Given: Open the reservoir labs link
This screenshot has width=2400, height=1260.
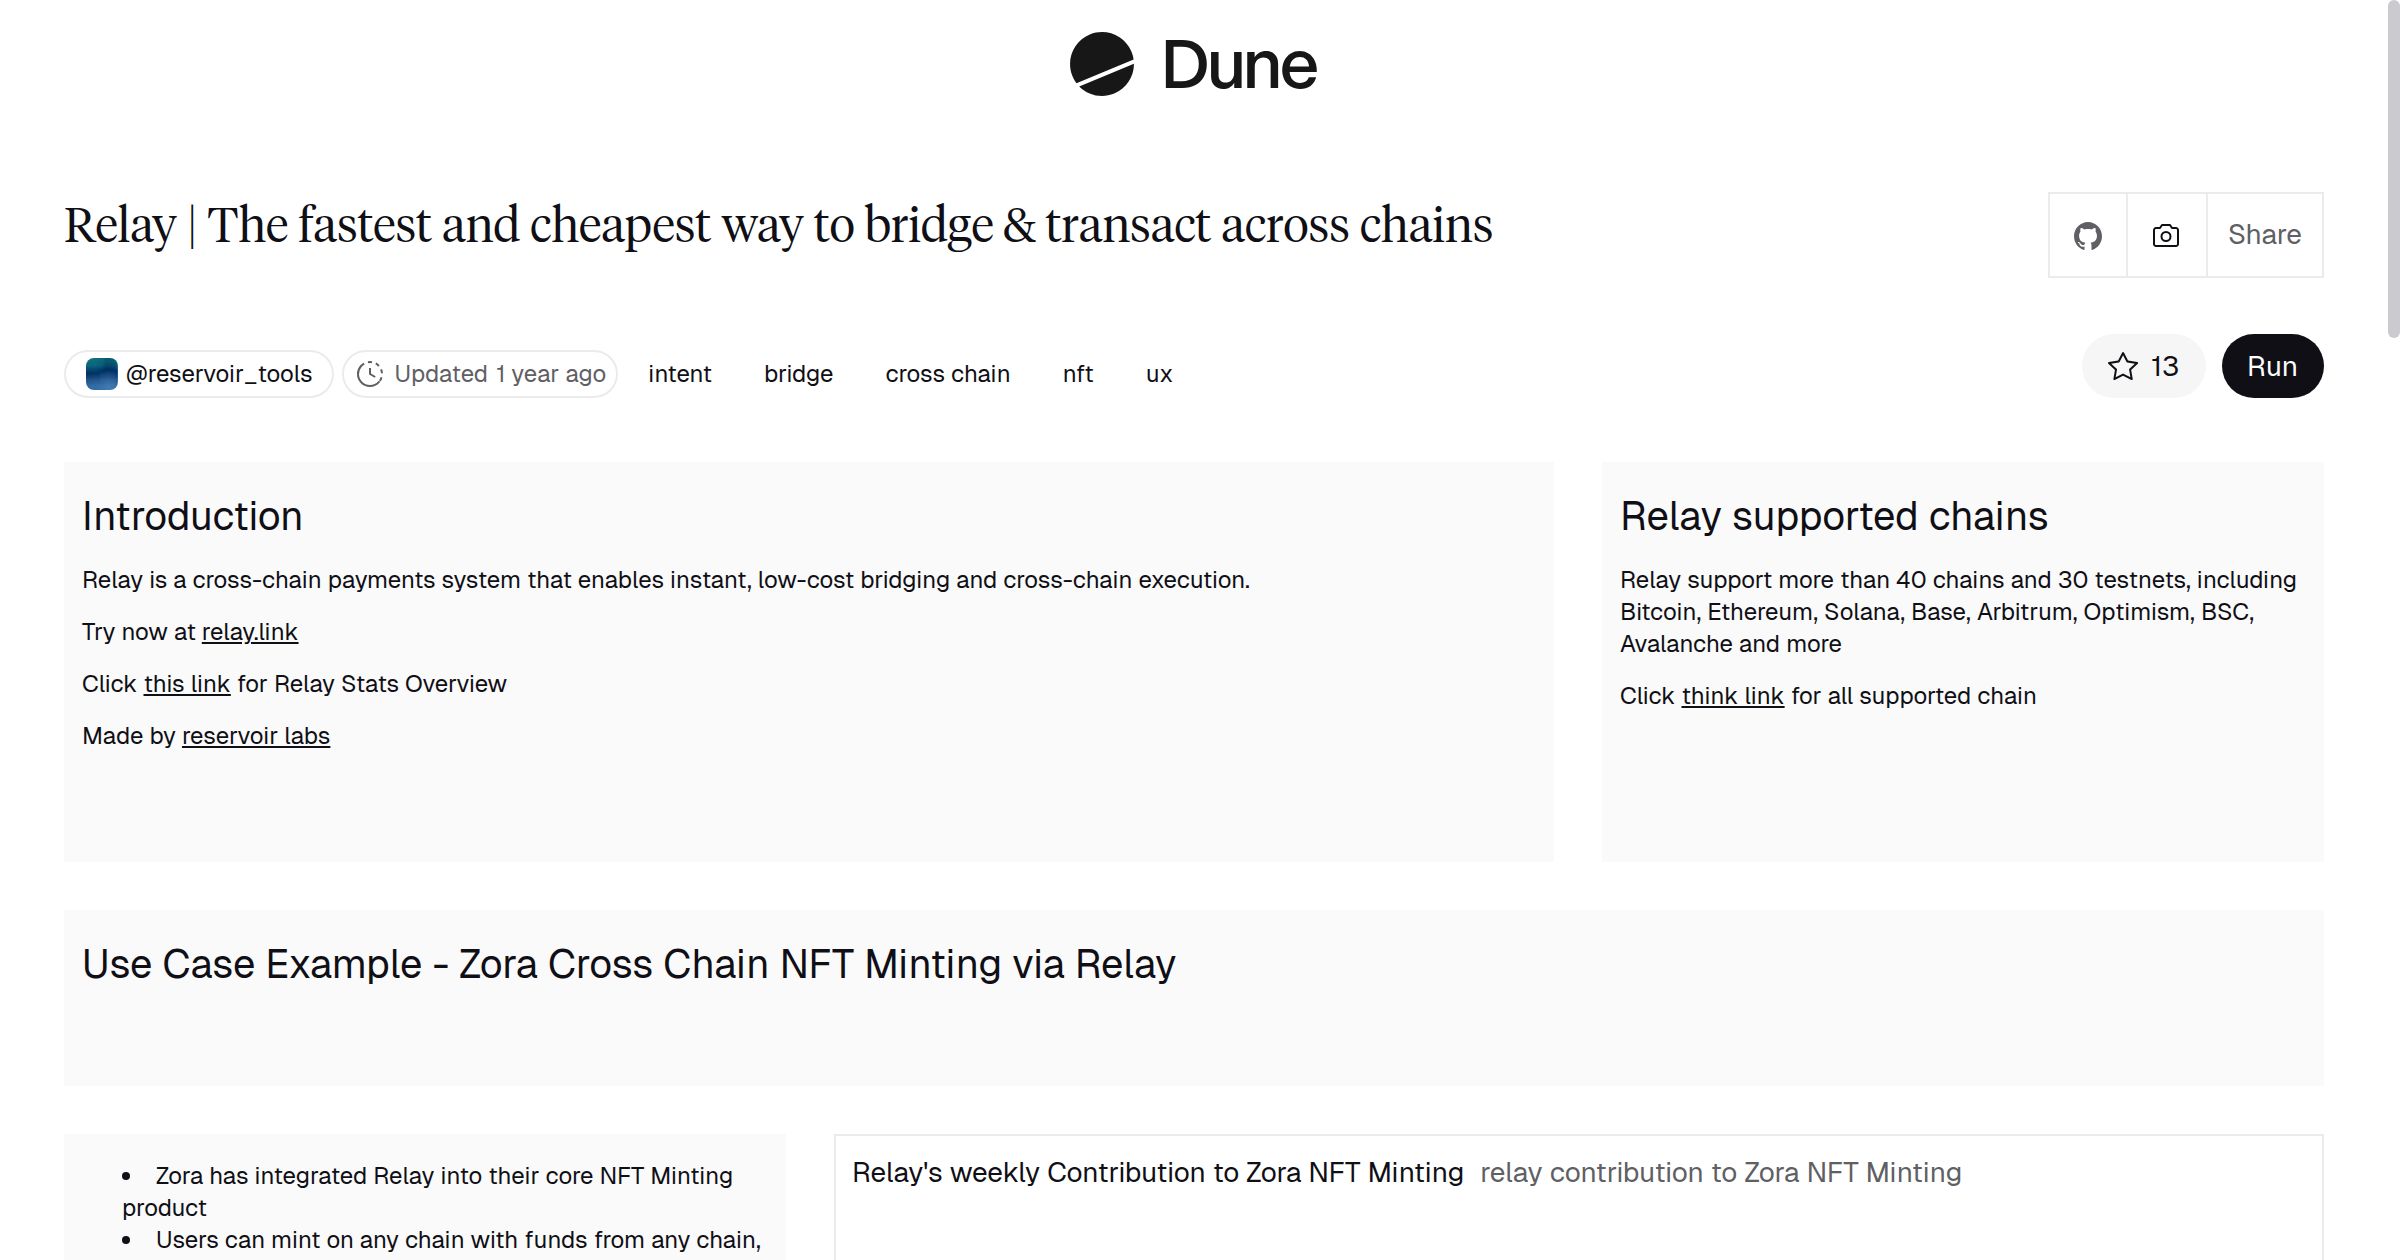Looking at the screenshot, I should point(255,735).
